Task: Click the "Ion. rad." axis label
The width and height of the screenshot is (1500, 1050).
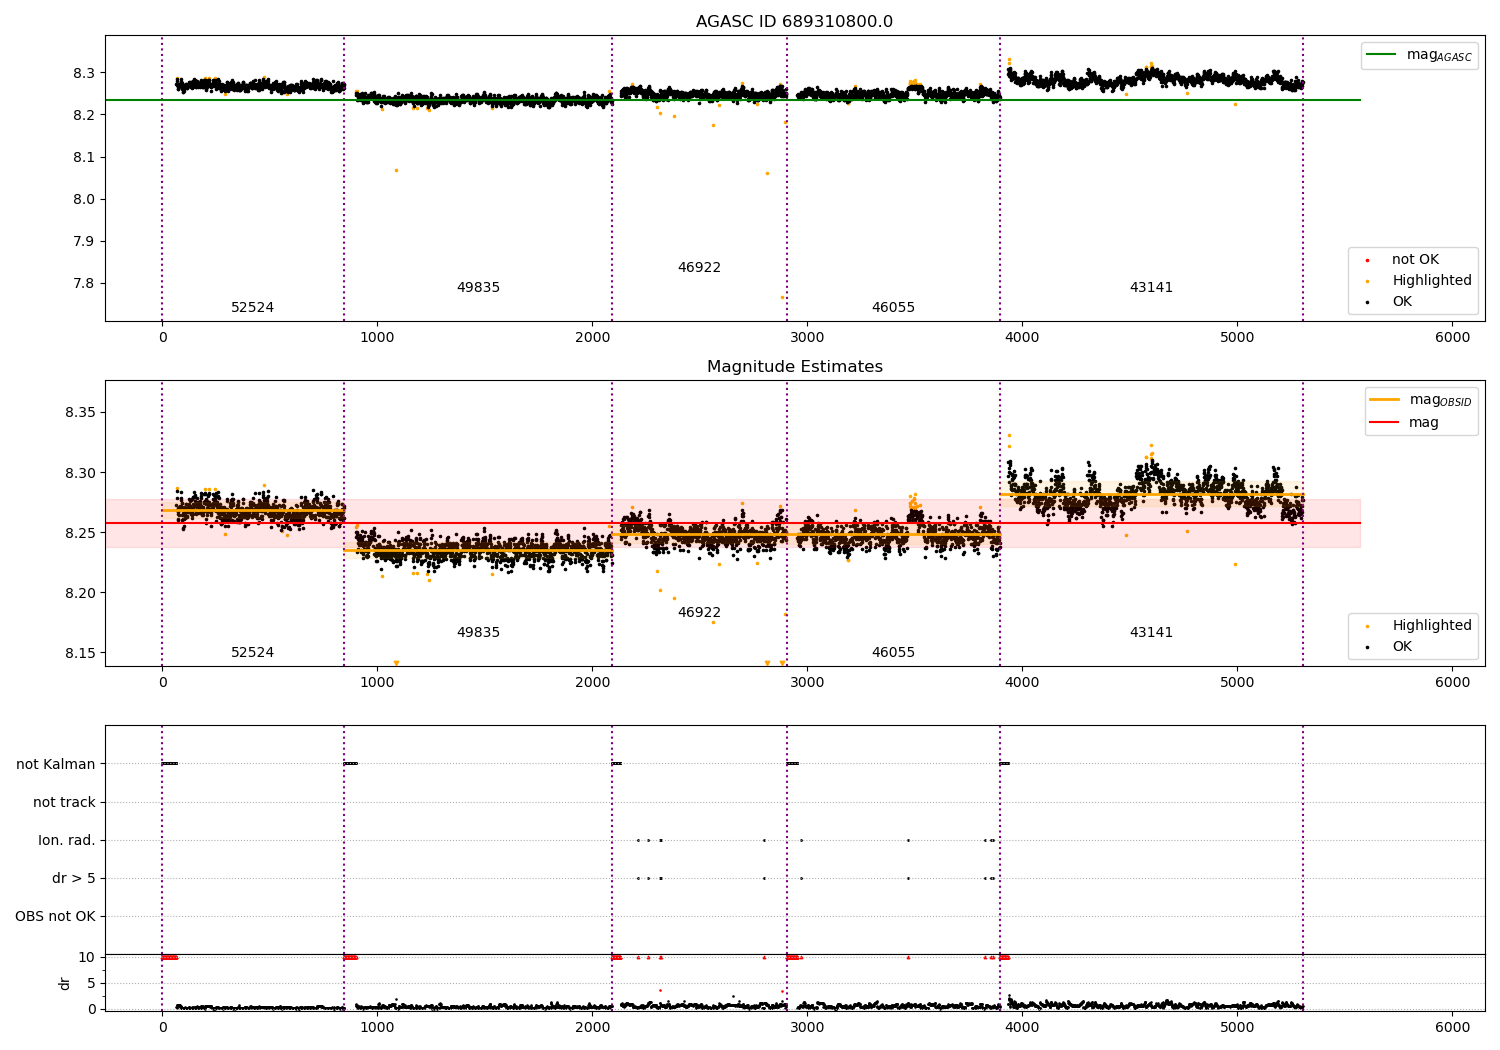Action: click(67, 840)
